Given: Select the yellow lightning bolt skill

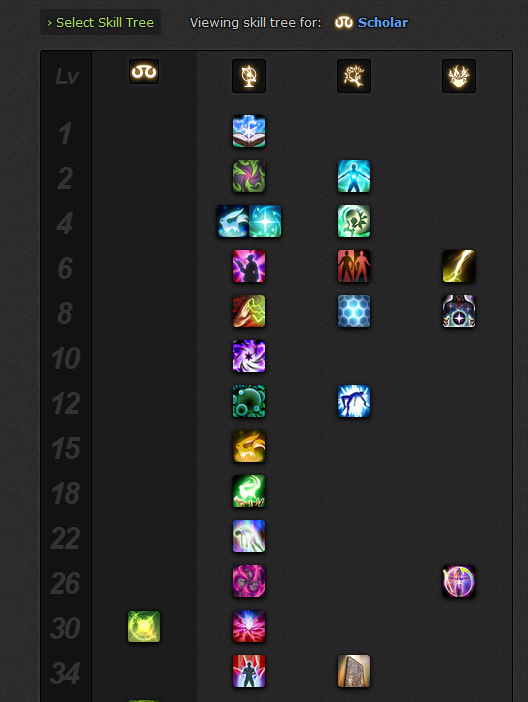Looking at the screenshot, I should click(x=459, y=266).
